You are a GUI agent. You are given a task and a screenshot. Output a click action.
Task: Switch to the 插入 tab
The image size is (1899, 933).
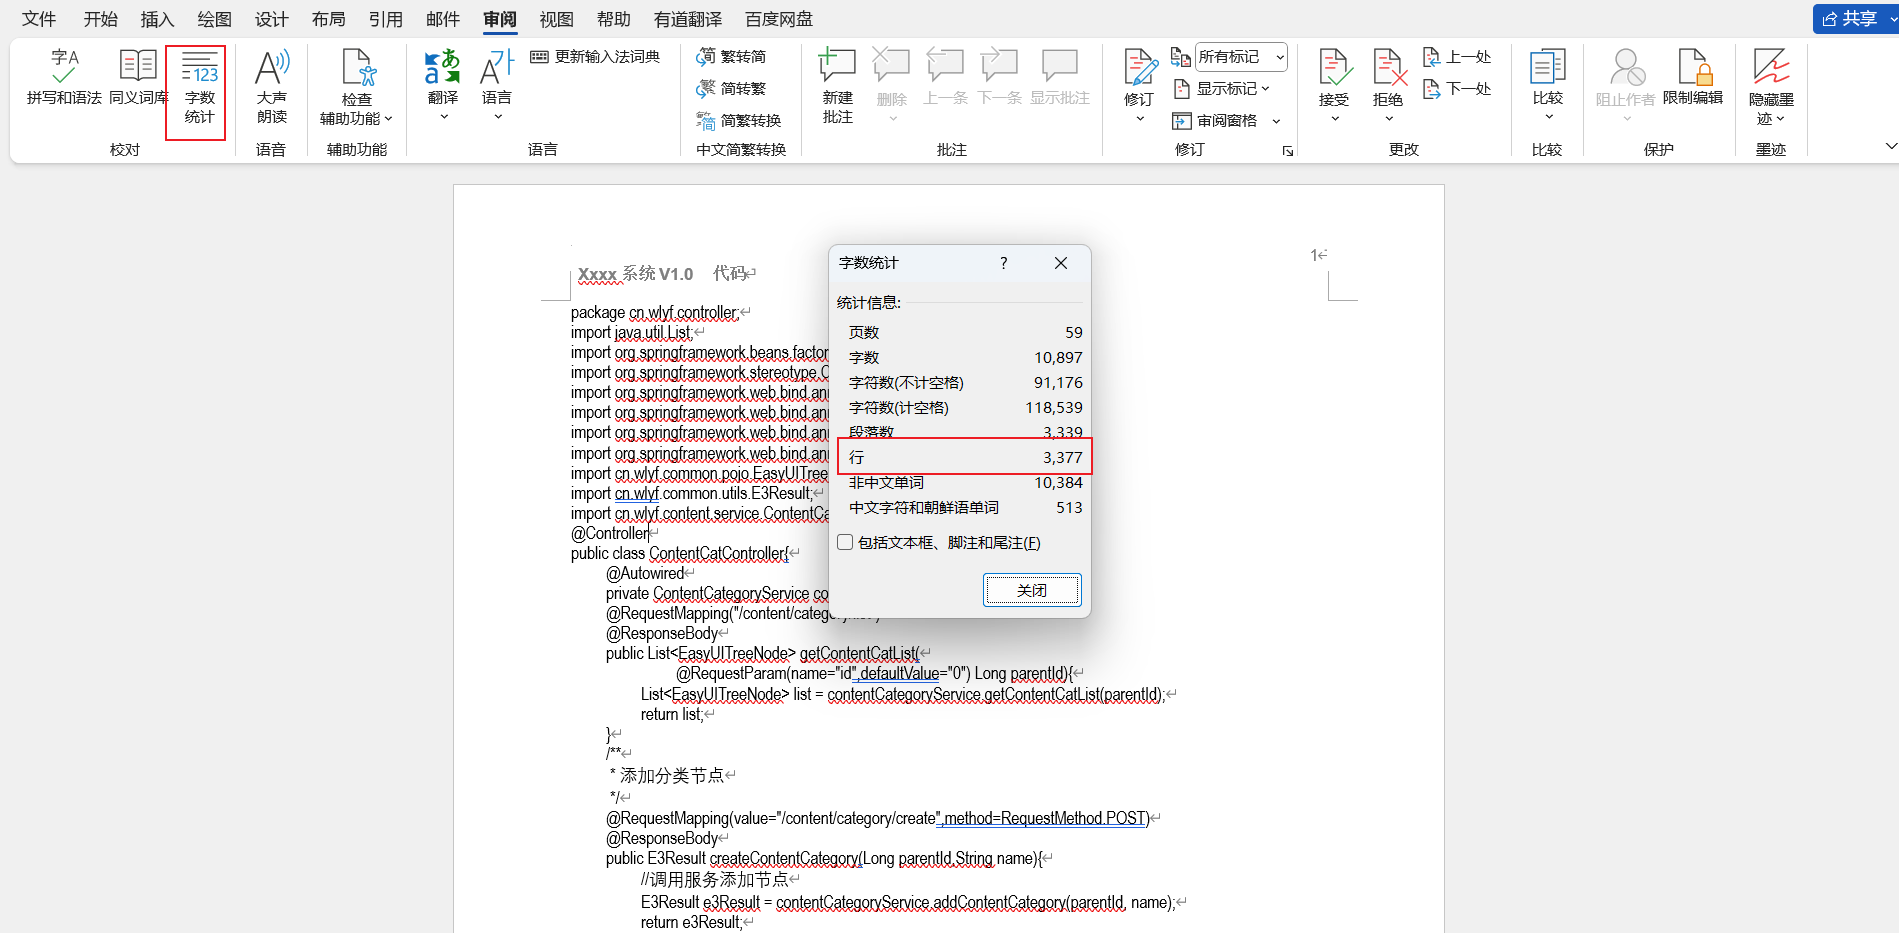tap(157, 19)
